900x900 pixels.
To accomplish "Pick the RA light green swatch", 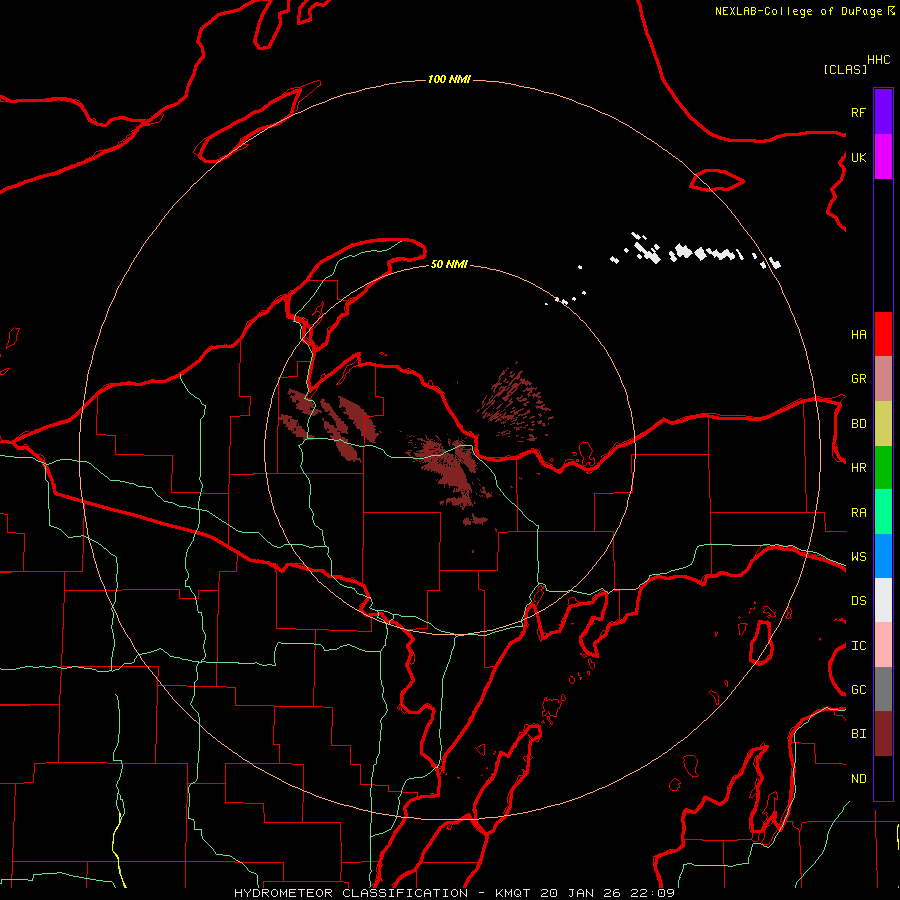I will pos(883,511).
